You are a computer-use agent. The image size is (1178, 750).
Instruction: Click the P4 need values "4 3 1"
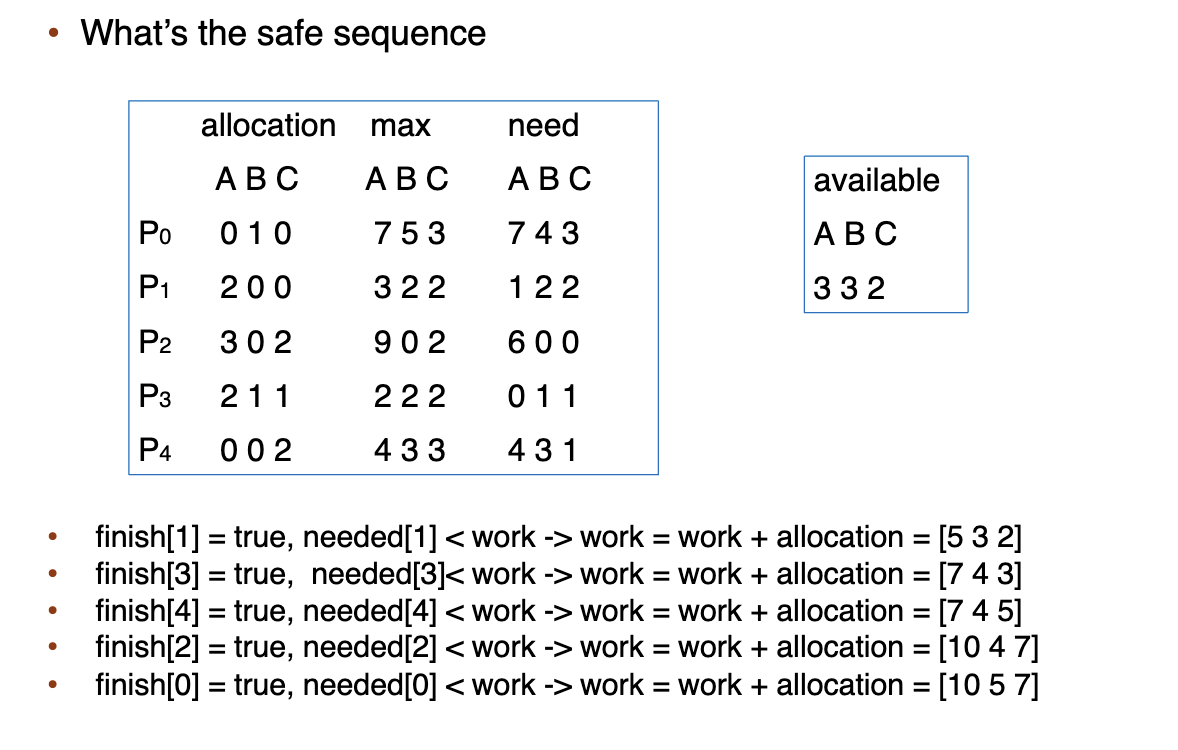[543, 451]
